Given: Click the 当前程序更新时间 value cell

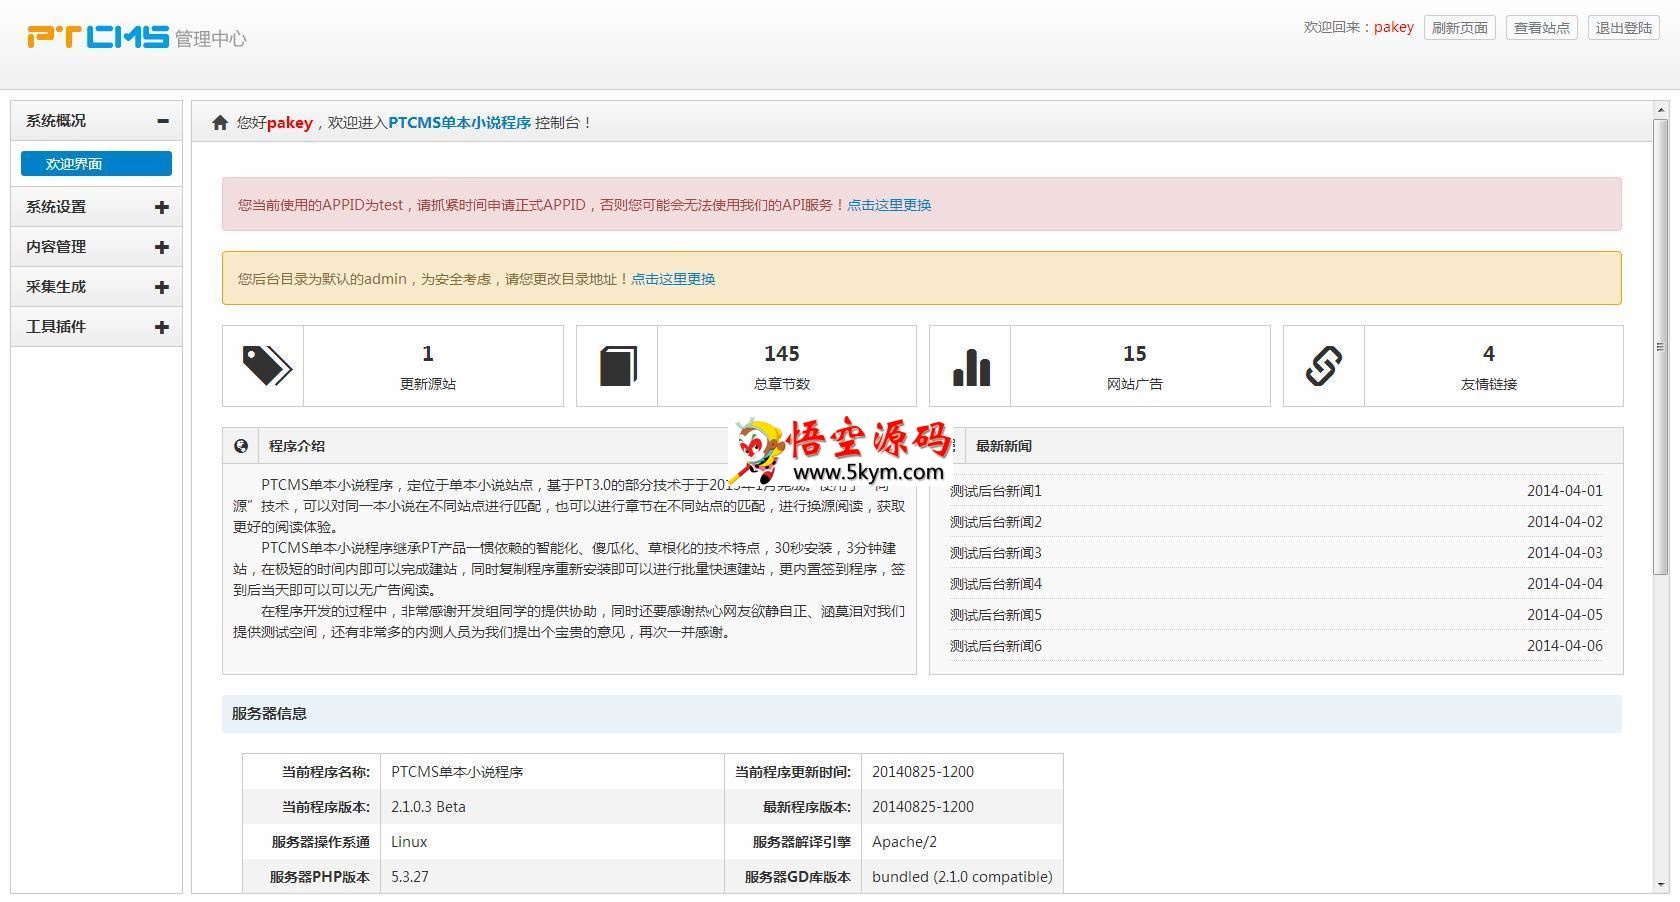Looking at the screenshot, I should click(962, 772).
